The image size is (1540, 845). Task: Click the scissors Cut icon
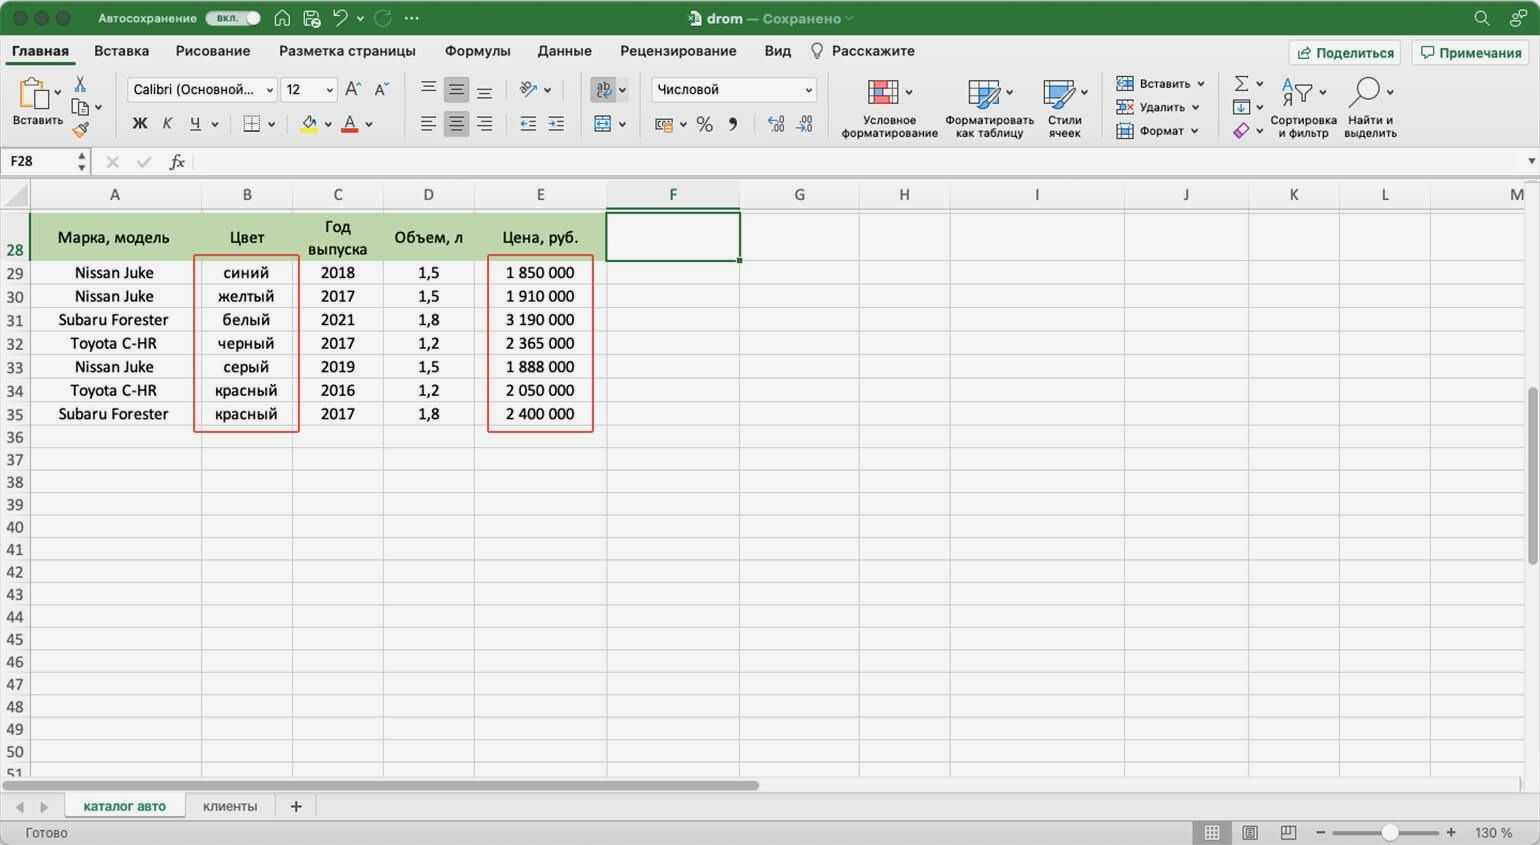[80, 84]
